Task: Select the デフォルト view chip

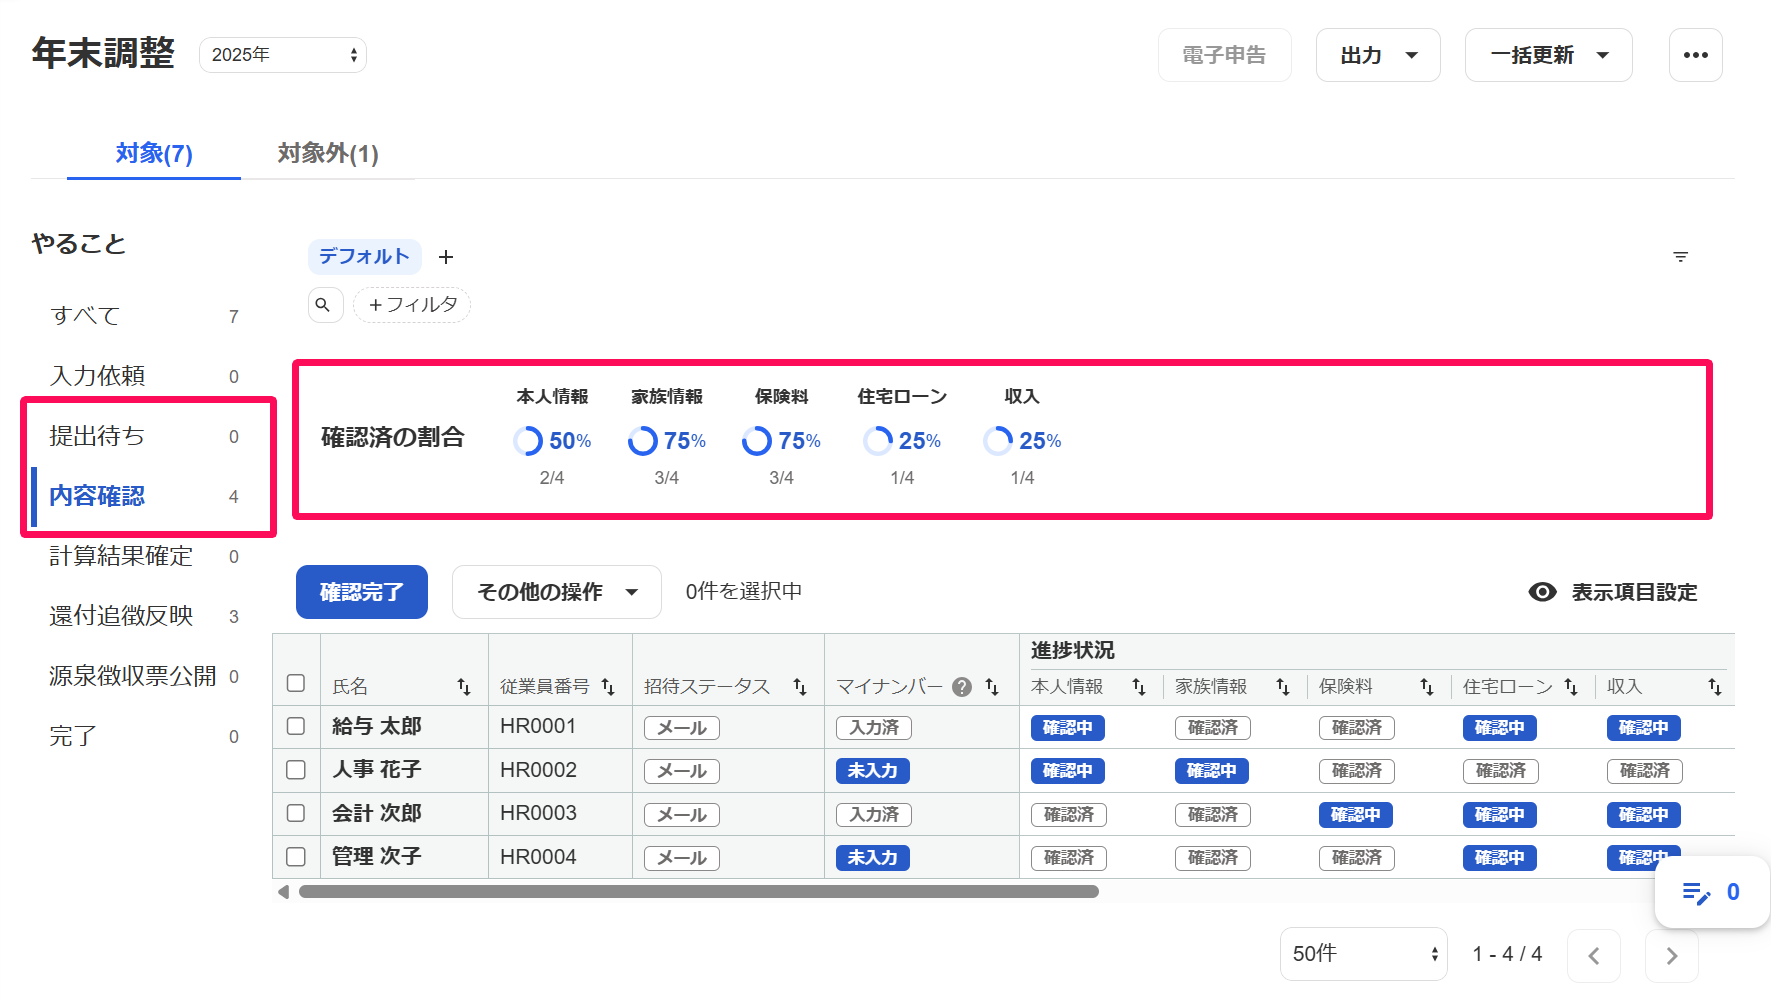Action: click(x=364, y=257)
